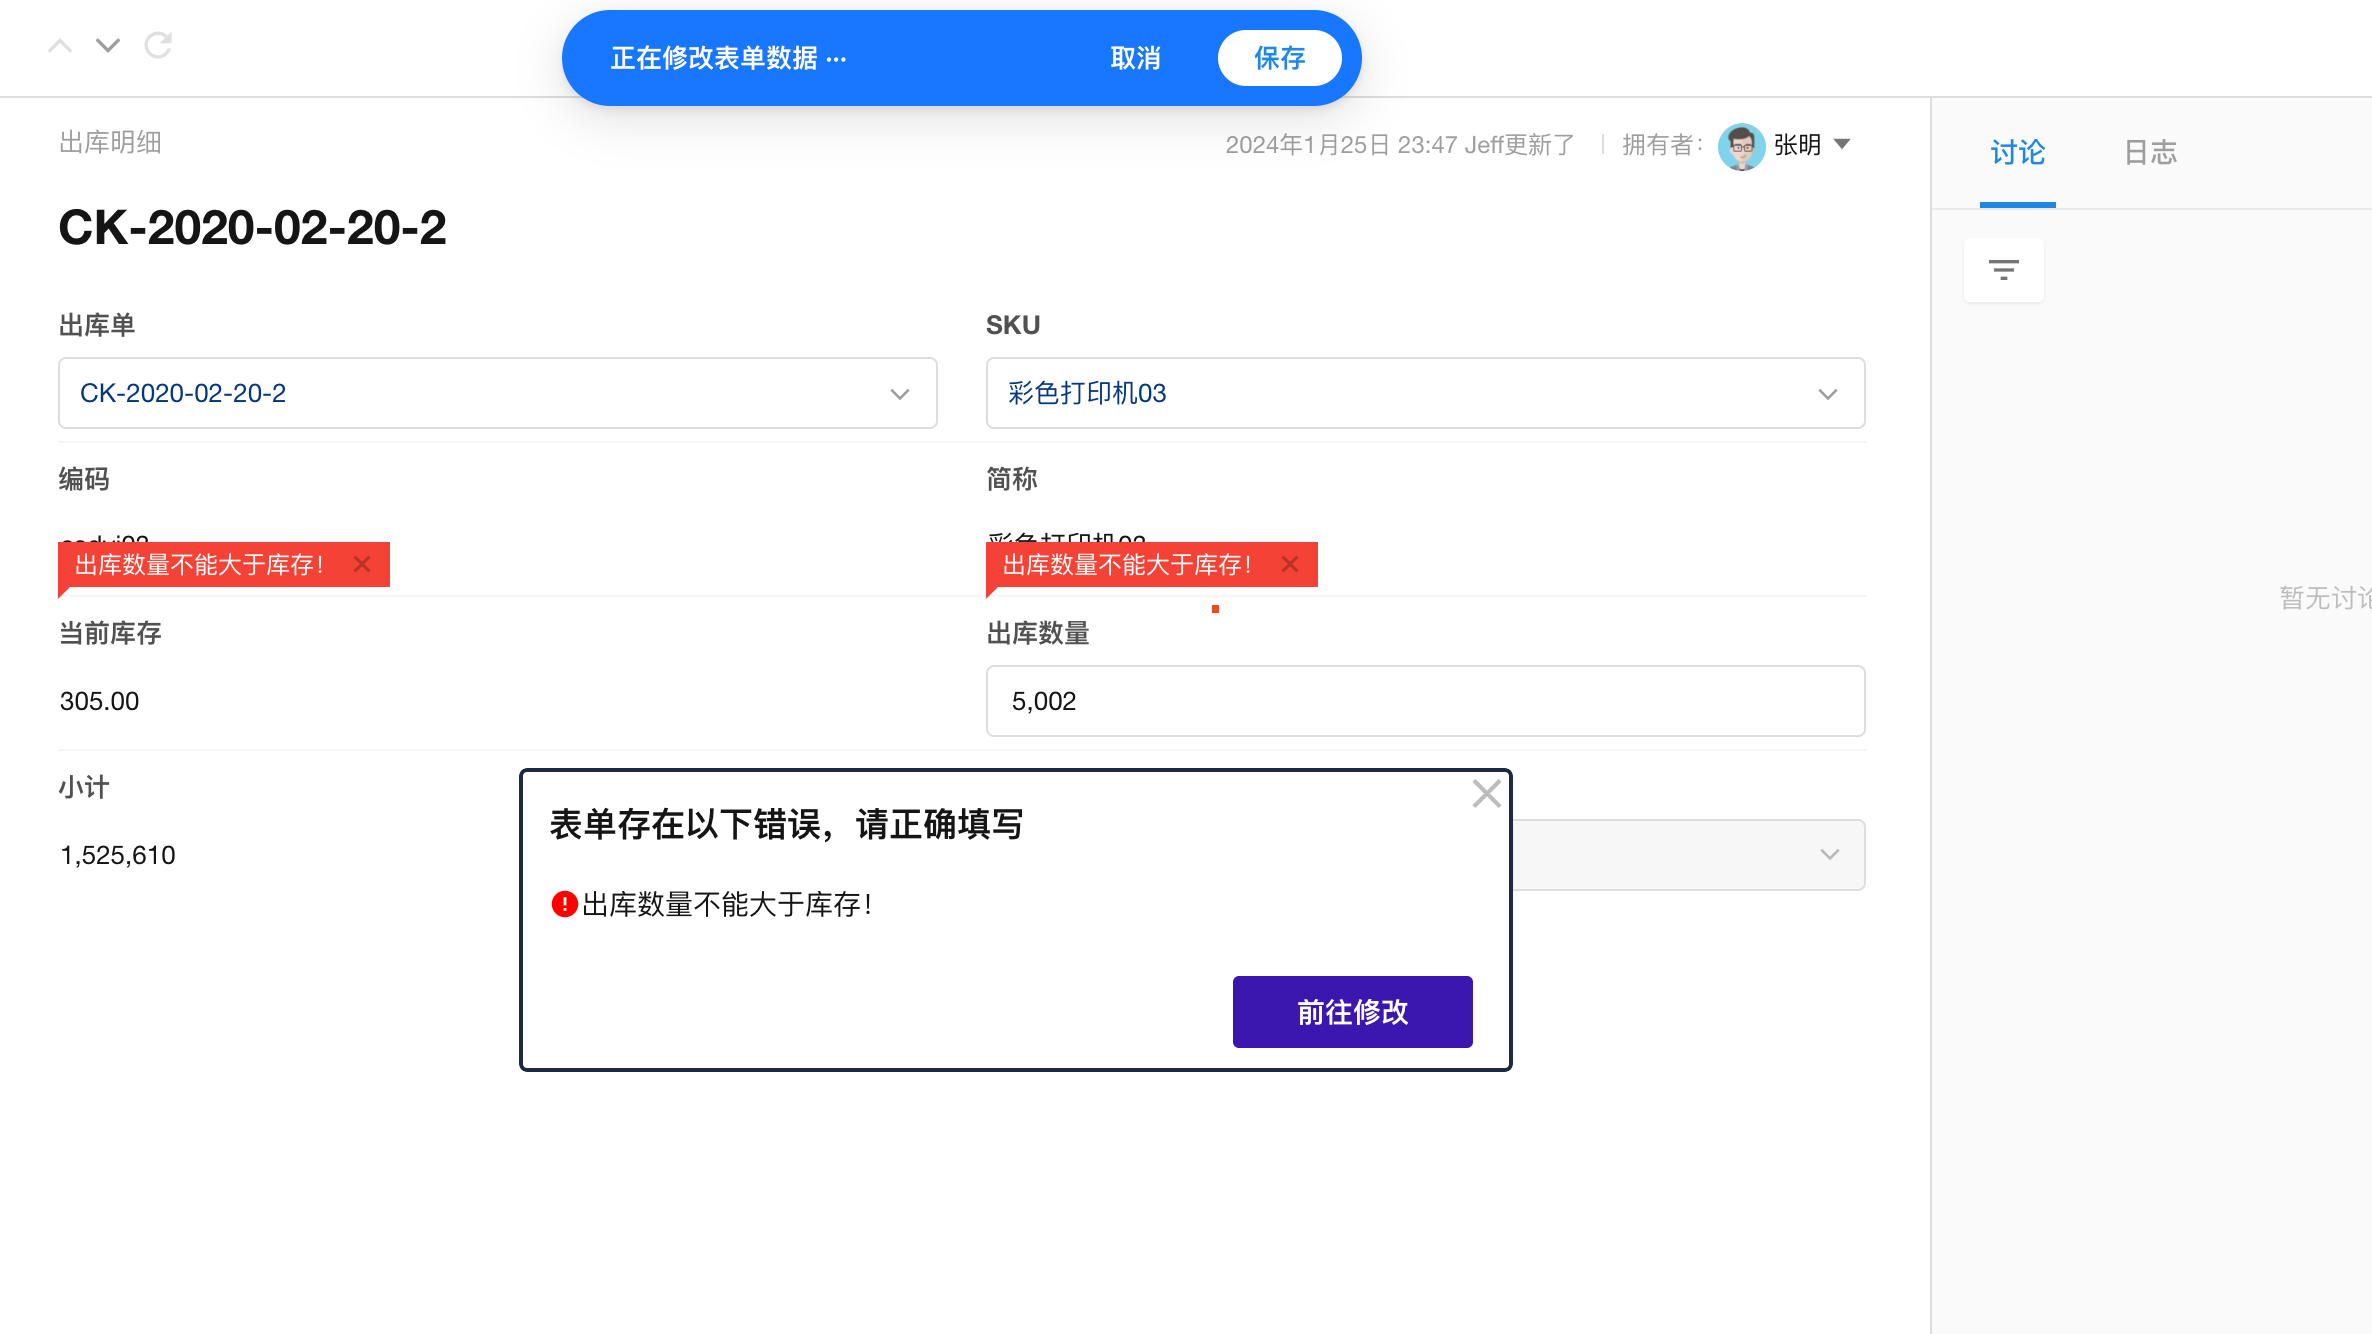Click the red error exclamation icon
The image size is (2372, 1334).
(564, 904)
